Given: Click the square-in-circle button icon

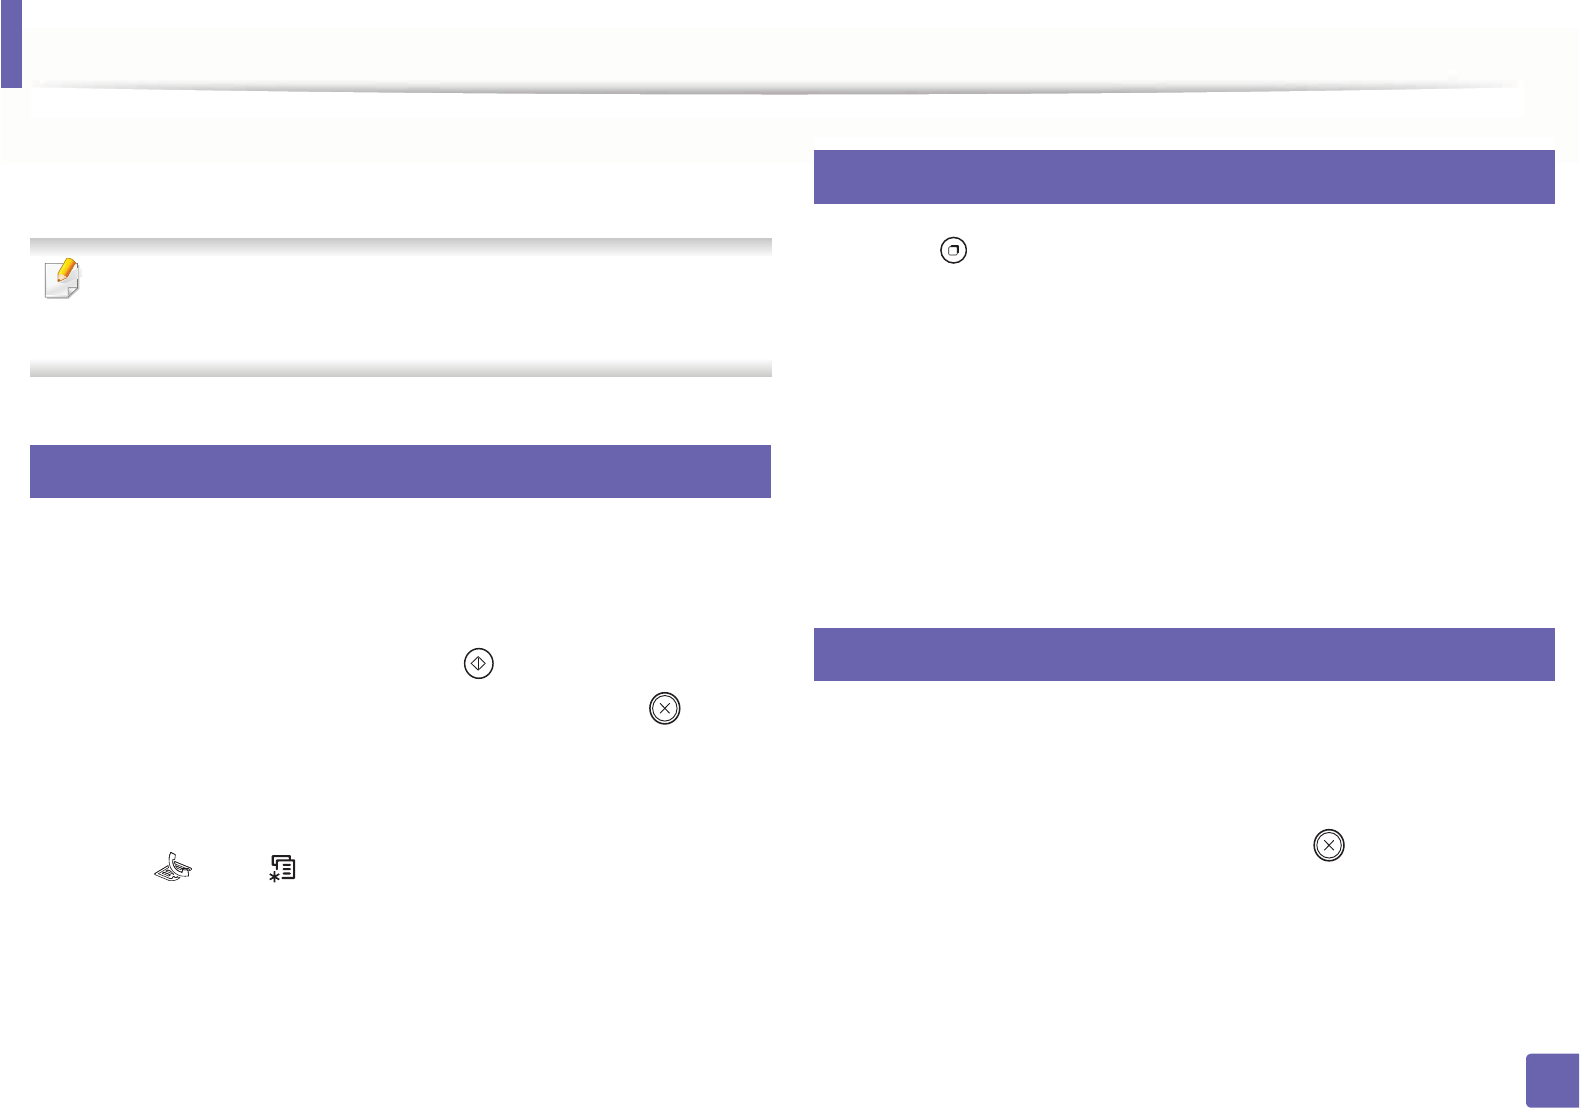Looking at the screenshot, I should (x=954, y=250).
